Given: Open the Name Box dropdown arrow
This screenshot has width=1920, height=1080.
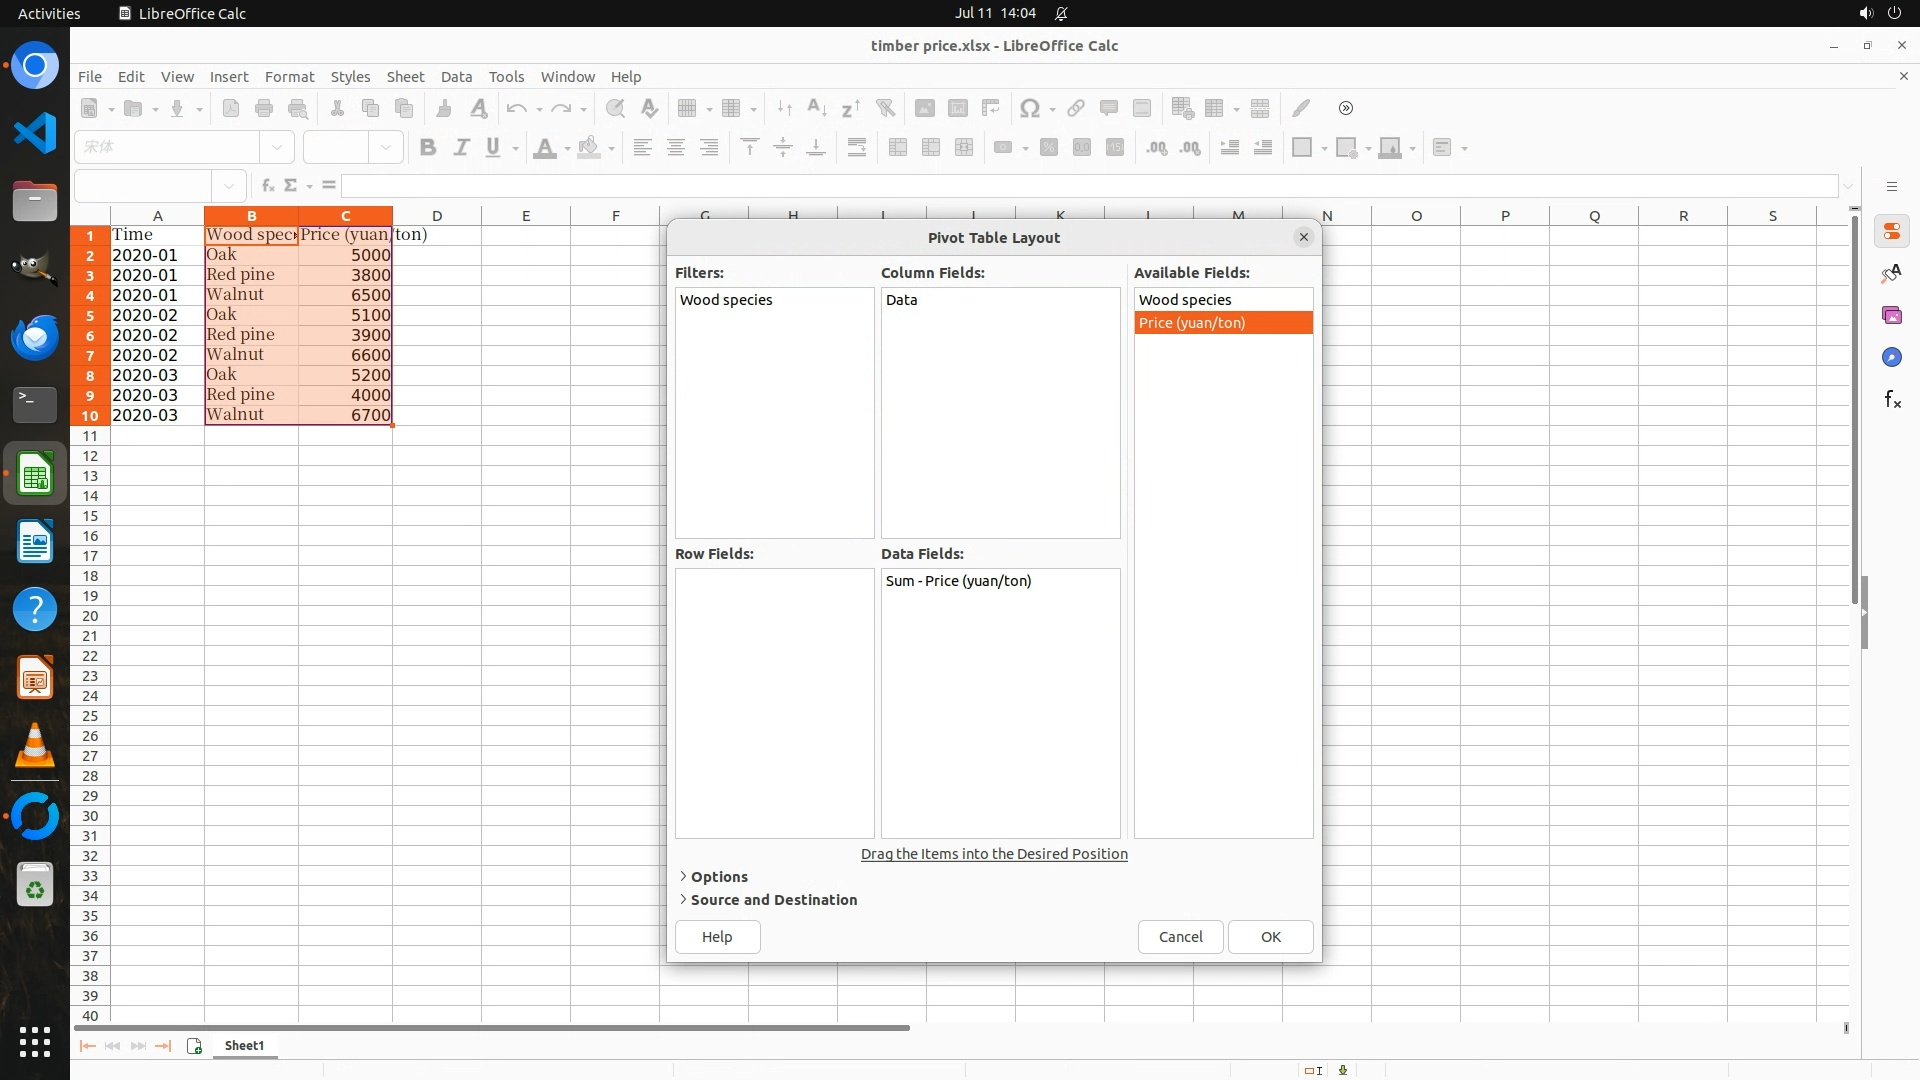Looking at the screenshot, I should pos(229,186).
